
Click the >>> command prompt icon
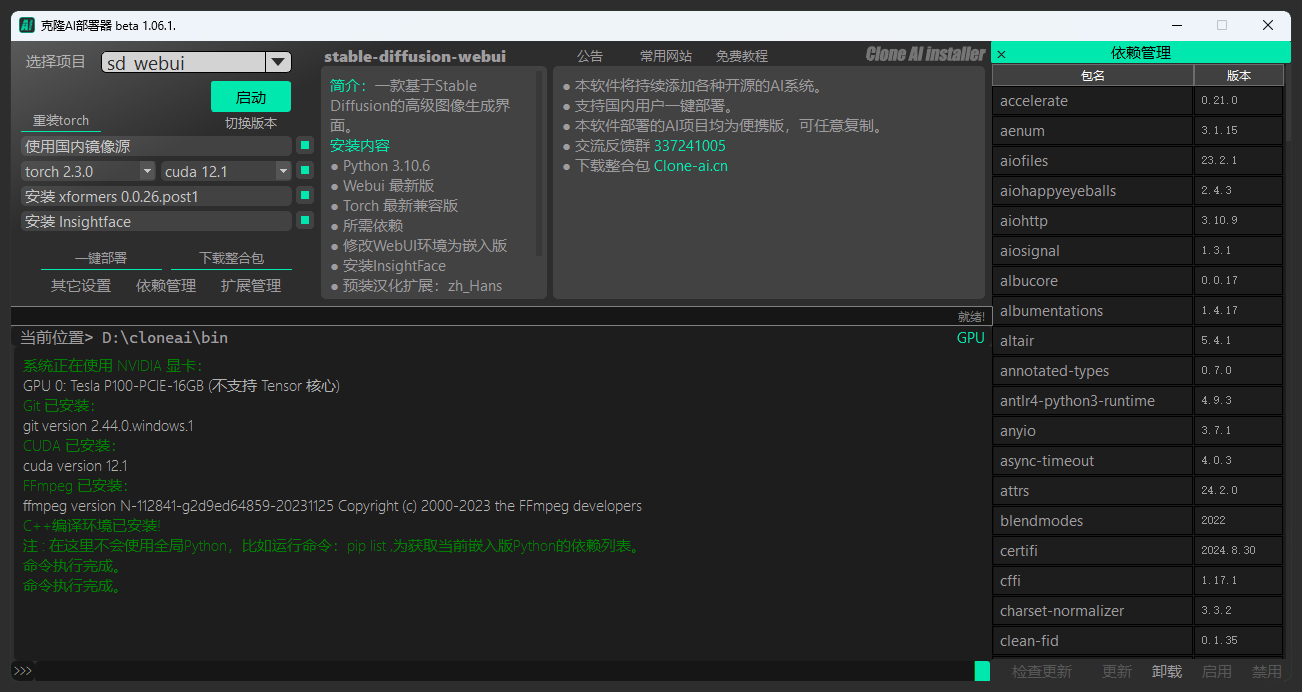pyautogui.click(x=23, y=671)
